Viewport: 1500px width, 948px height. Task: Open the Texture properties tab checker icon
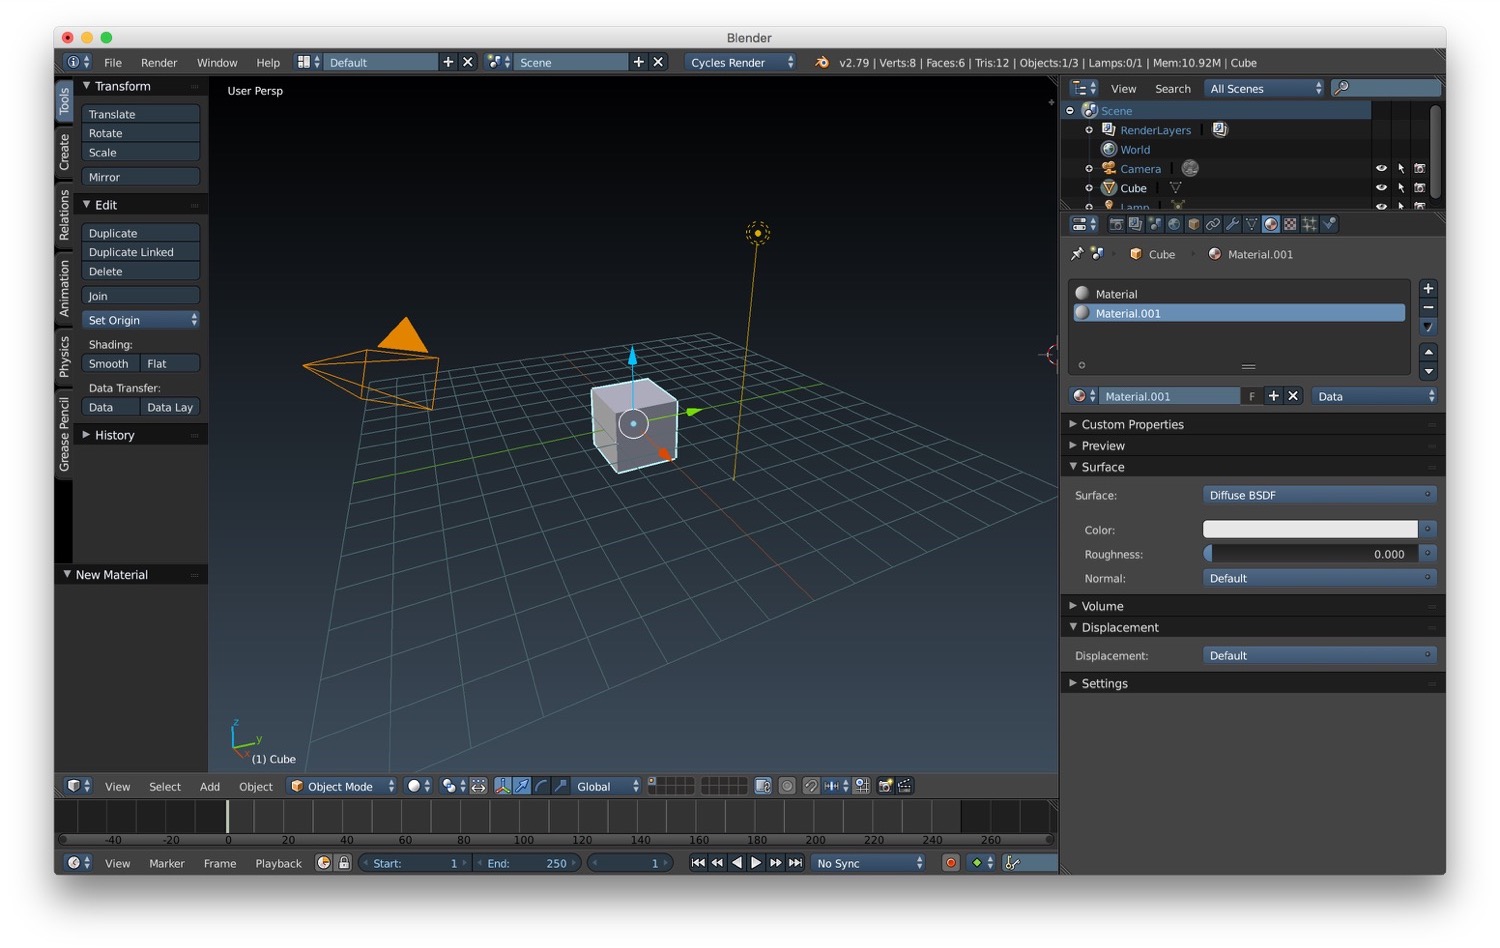coord(1290,224)
